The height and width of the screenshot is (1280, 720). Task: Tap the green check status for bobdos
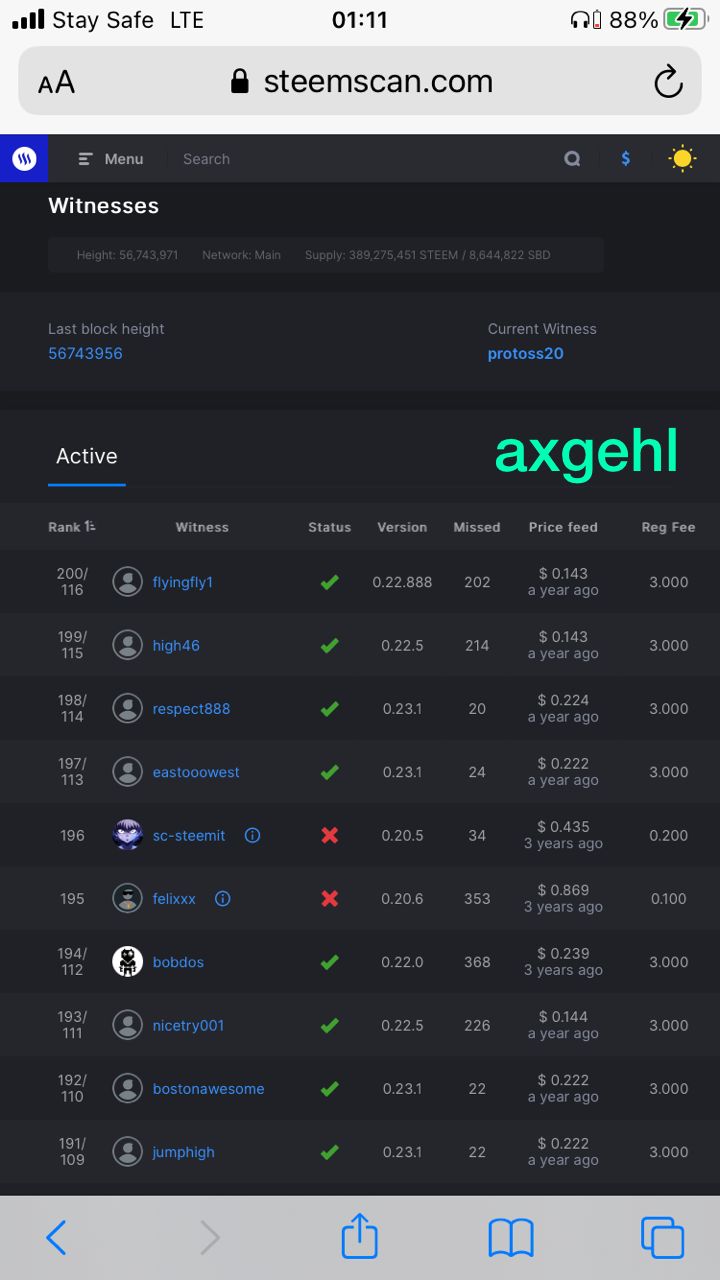329,962
